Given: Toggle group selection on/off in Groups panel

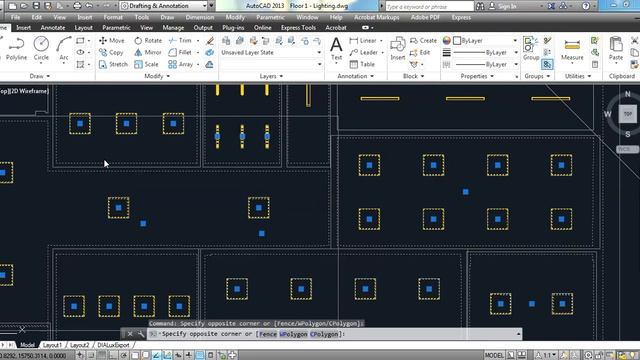Looking at the screenshot, I should [547, 64].
